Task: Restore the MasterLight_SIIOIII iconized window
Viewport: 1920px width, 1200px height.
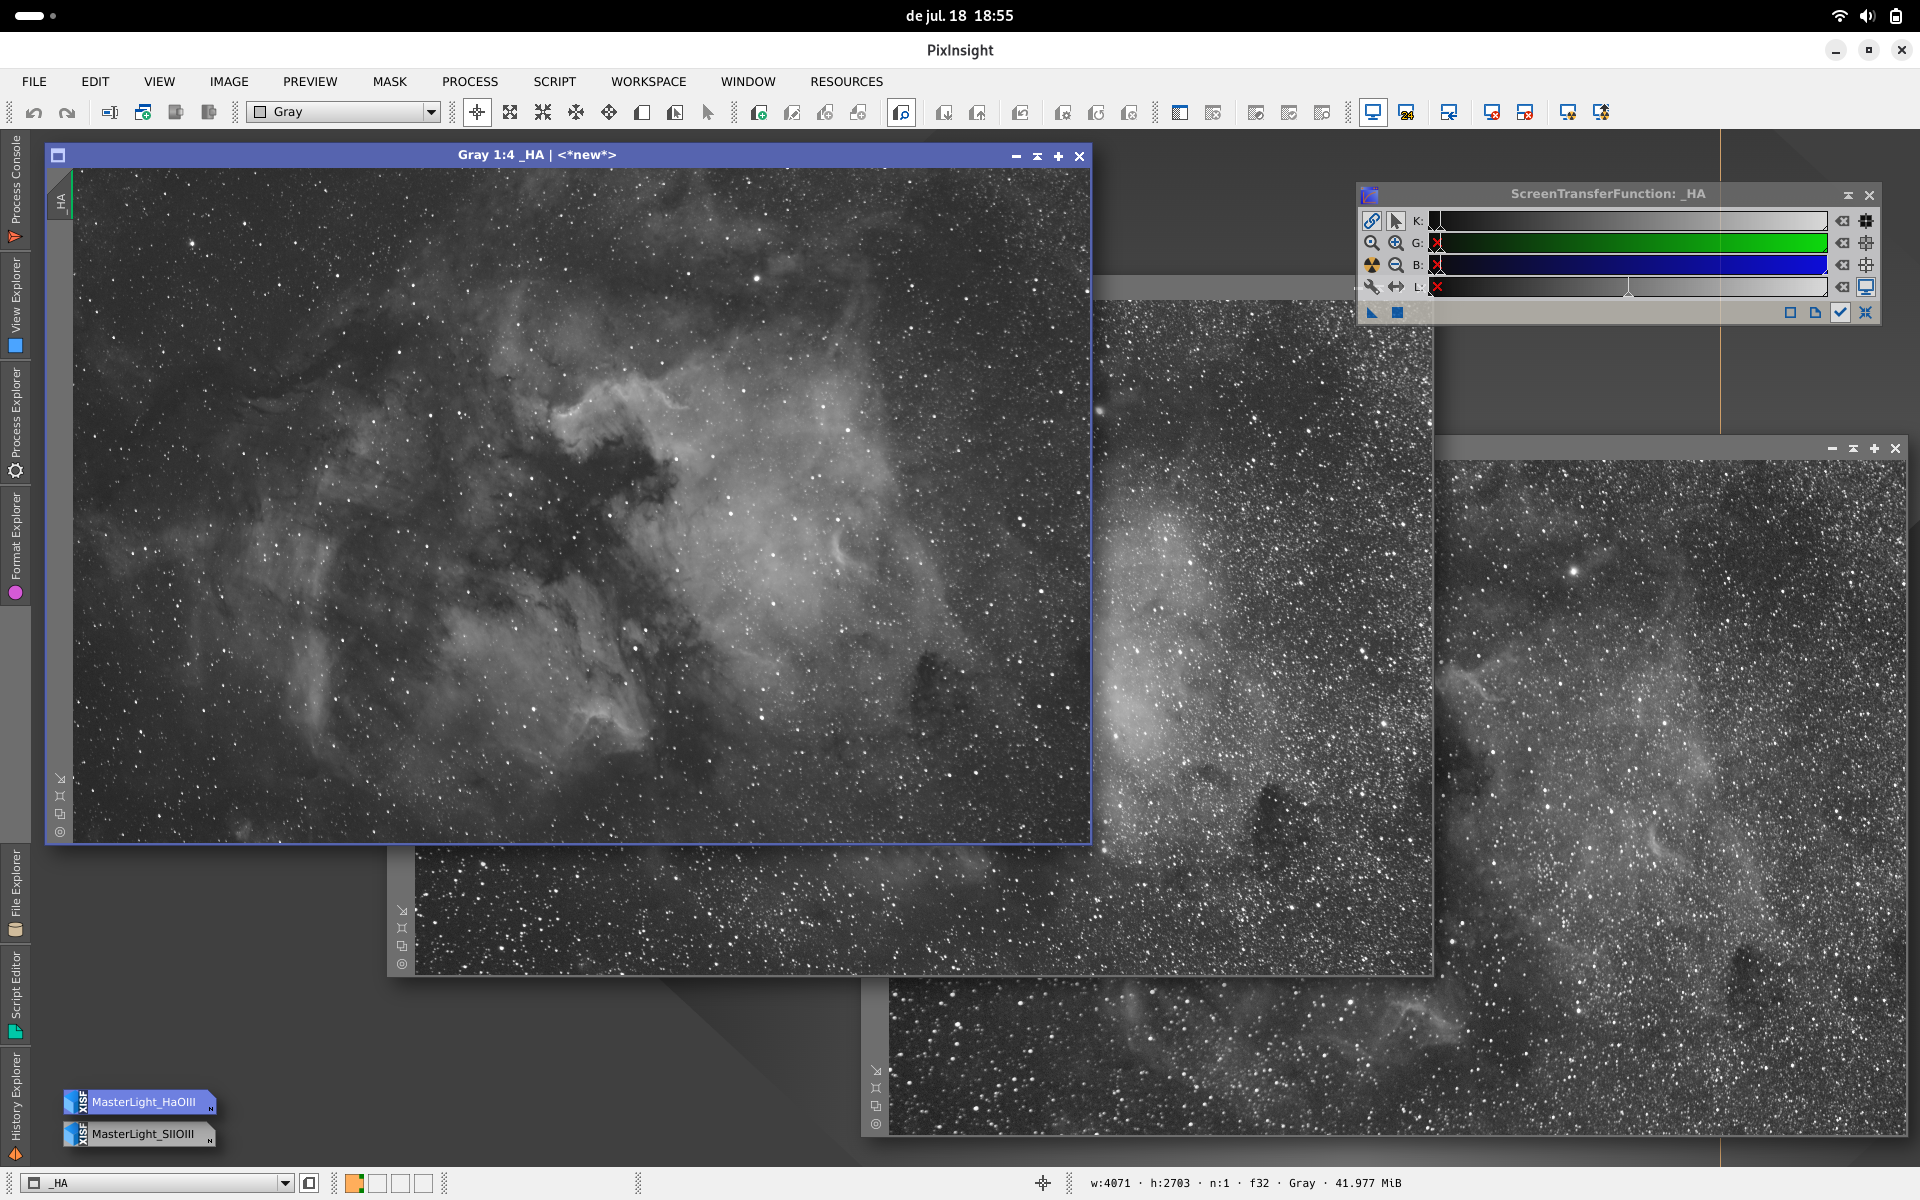Action: click(140, 1134)
